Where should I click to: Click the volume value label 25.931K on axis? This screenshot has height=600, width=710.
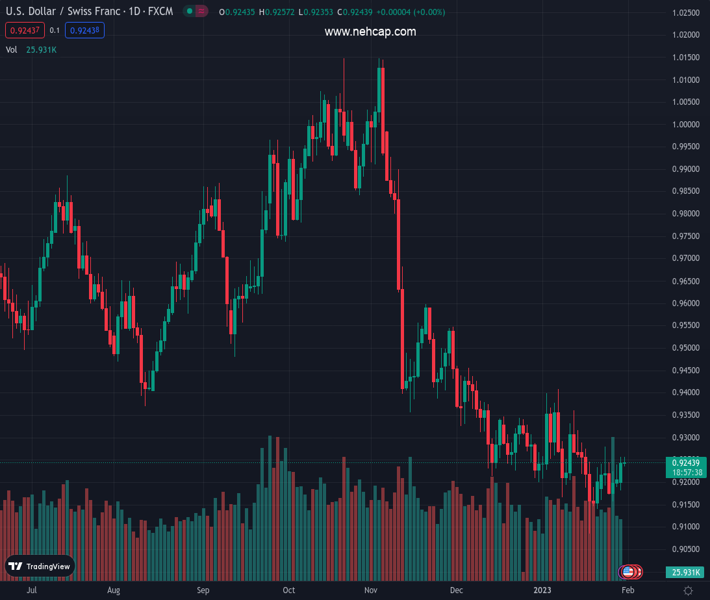click(x=684, y=572)
